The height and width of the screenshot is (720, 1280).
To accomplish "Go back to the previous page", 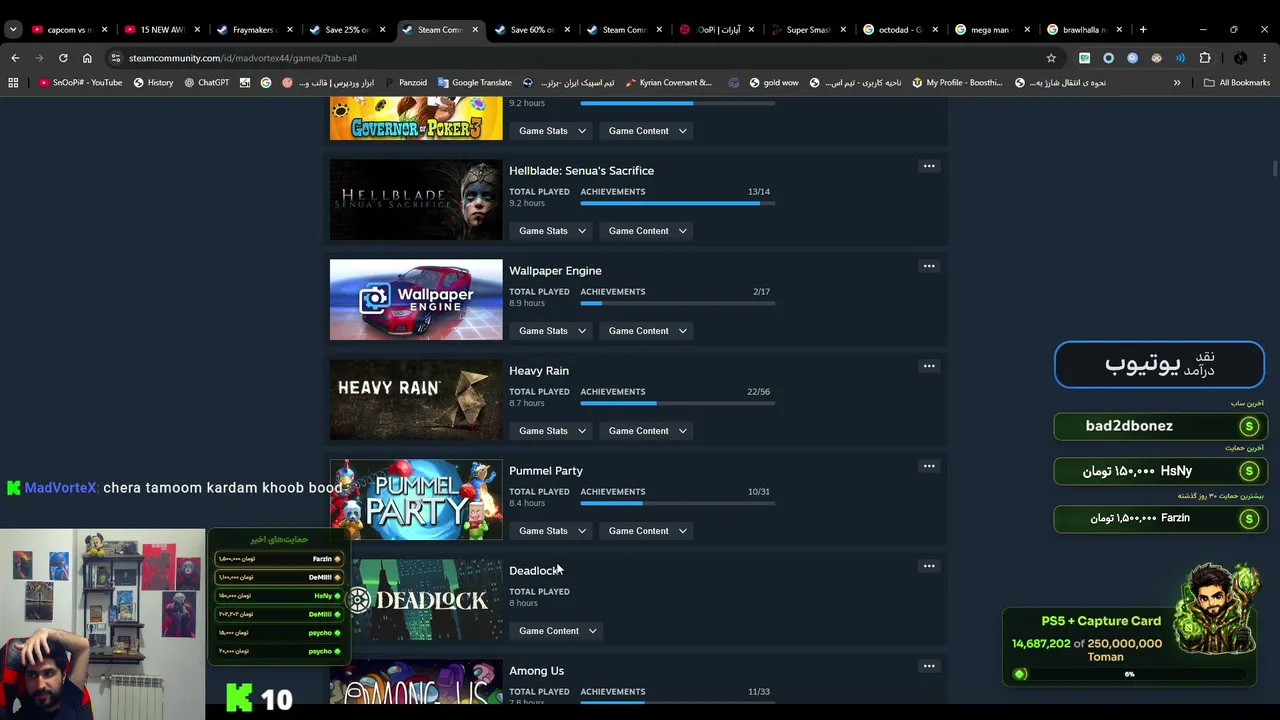I will pos(15,58).
